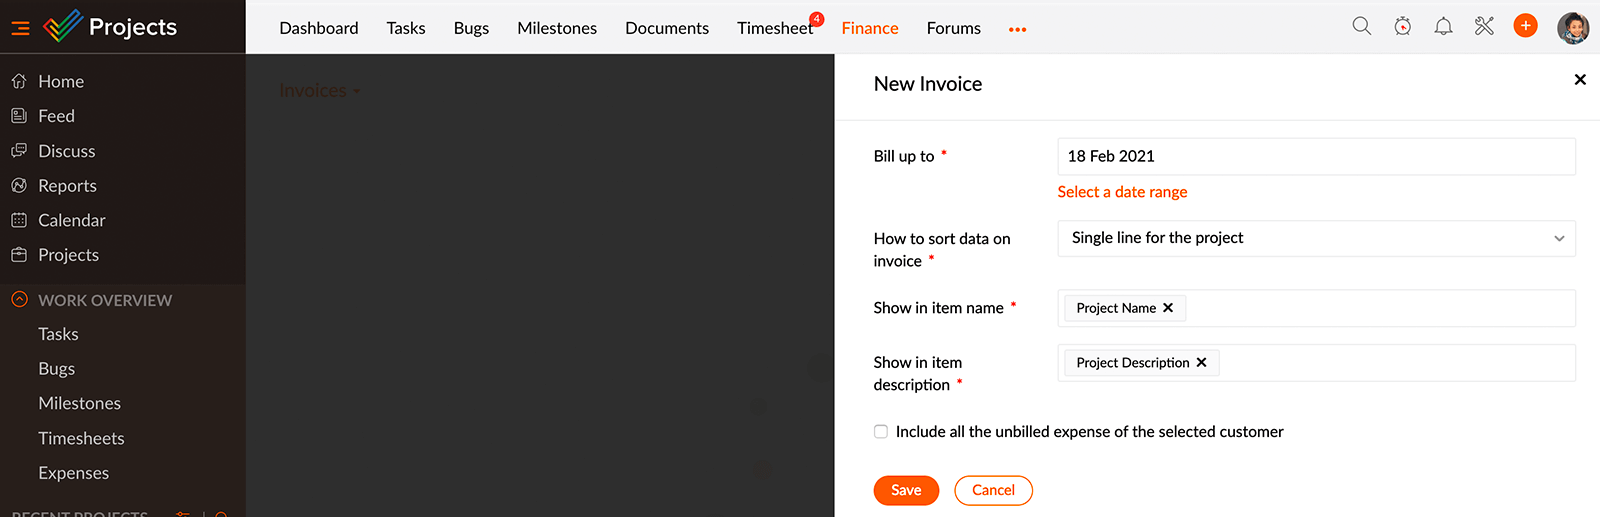
Task: Click the Calendar icon in sidebar
Action: 19,220
